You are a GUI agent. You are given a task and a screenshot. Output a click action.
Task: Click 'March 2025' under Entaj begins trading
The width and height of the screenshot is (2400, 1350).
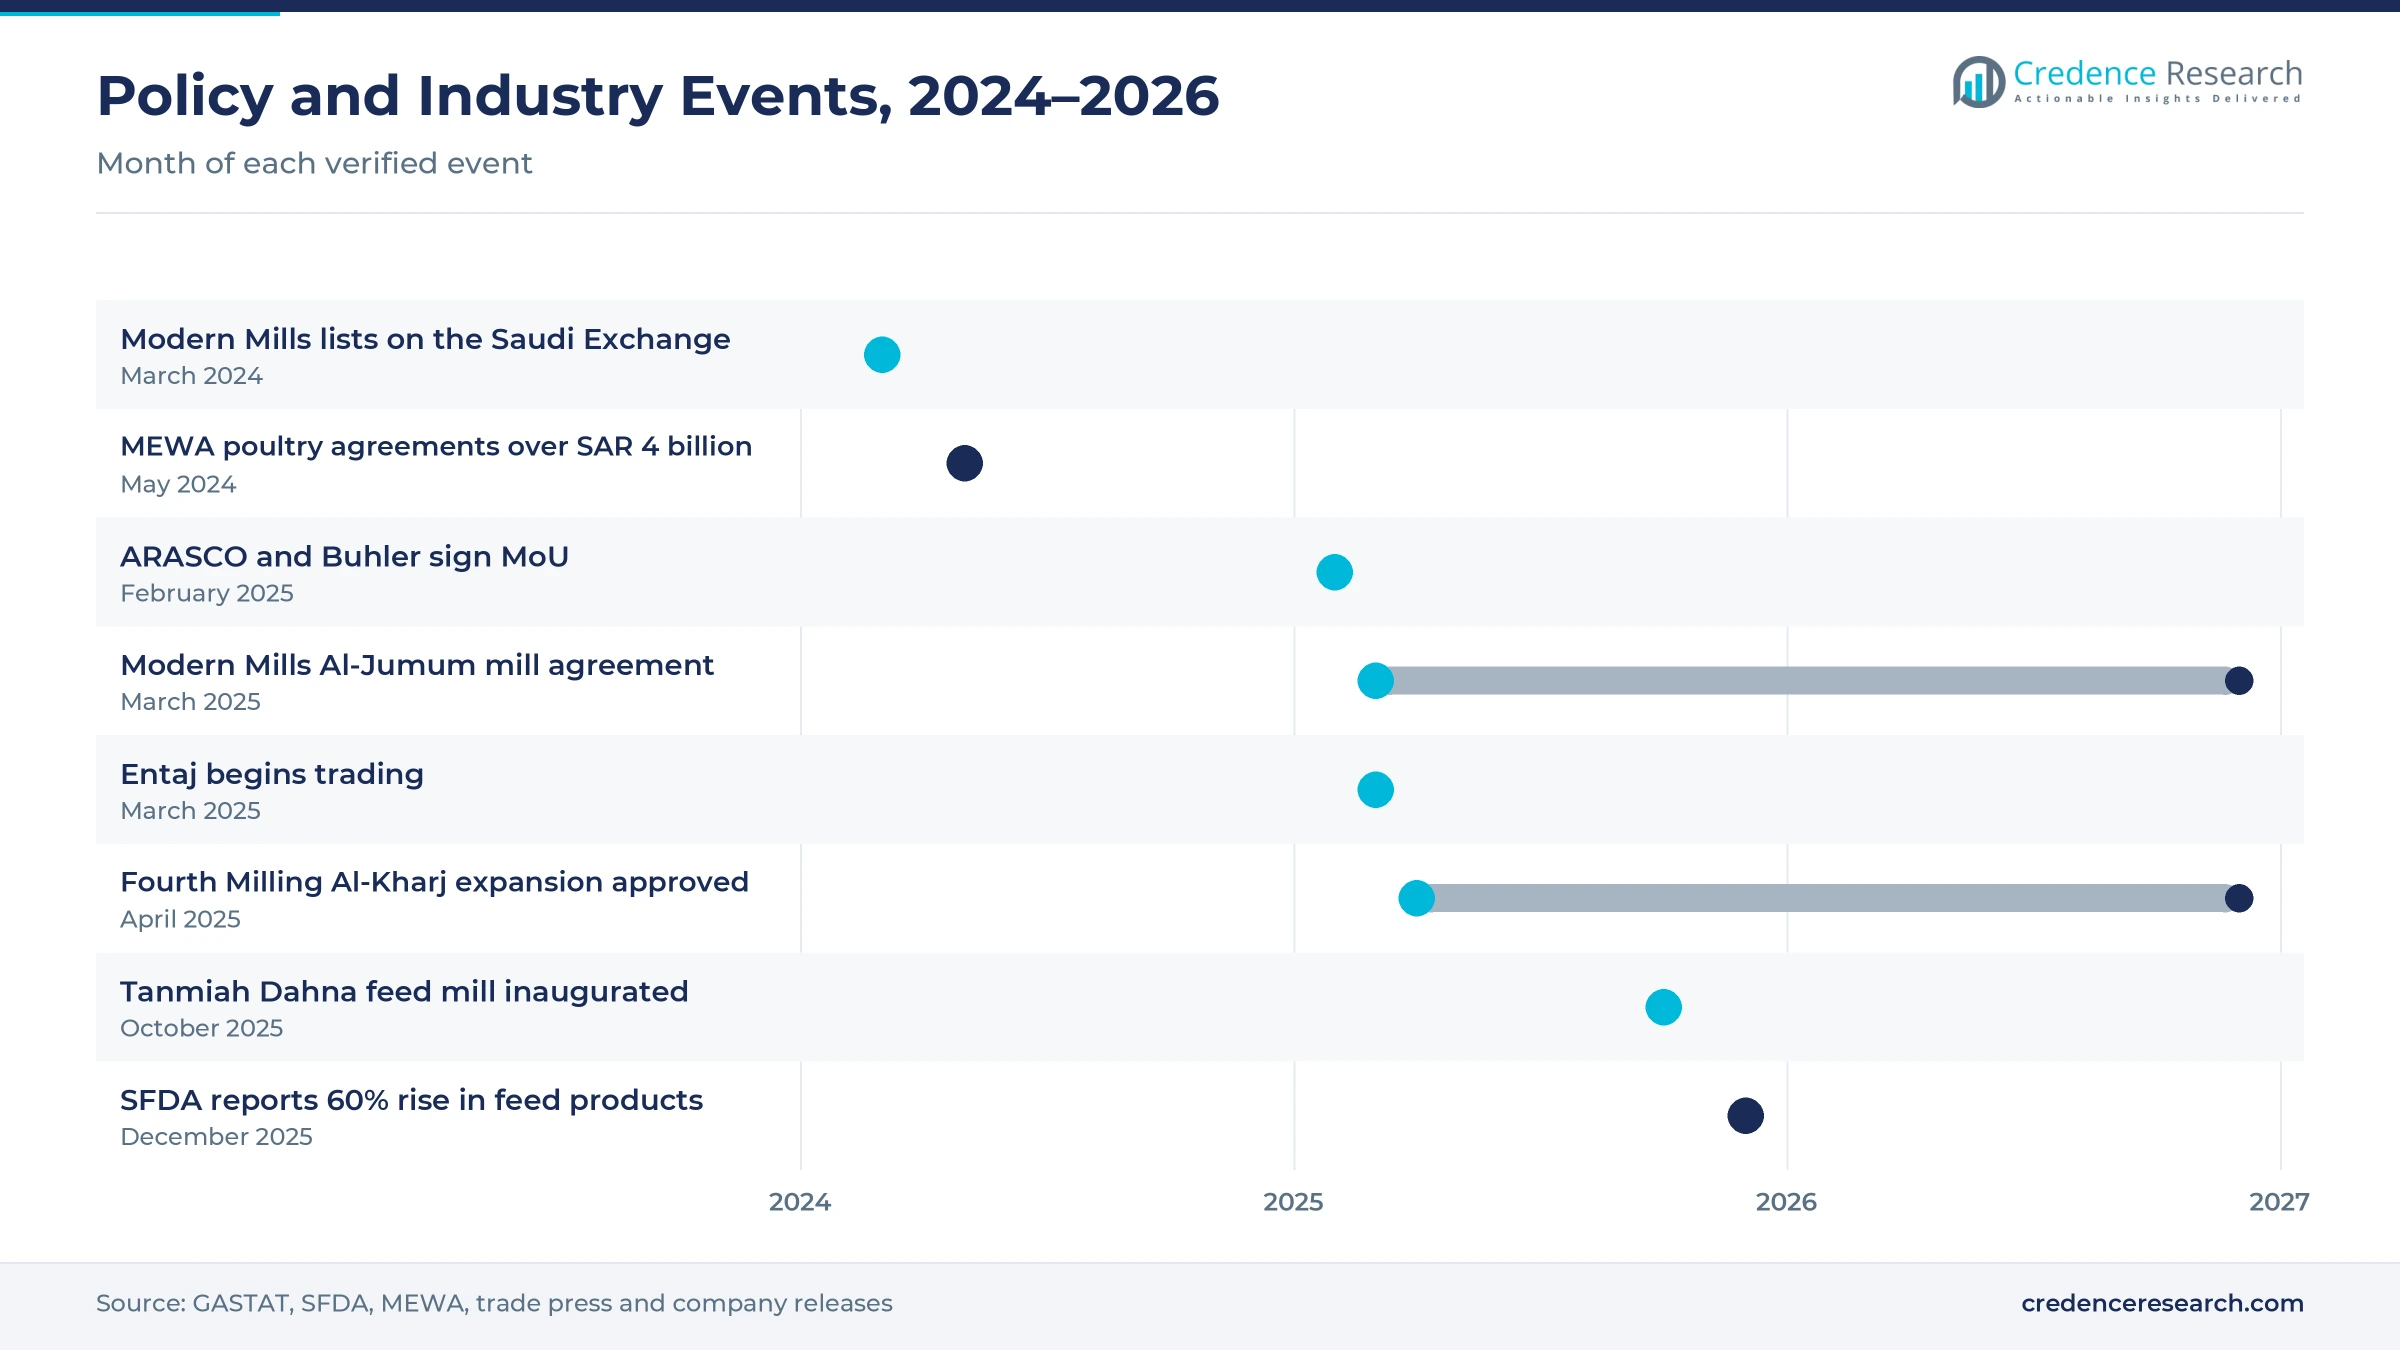point(190,811)
